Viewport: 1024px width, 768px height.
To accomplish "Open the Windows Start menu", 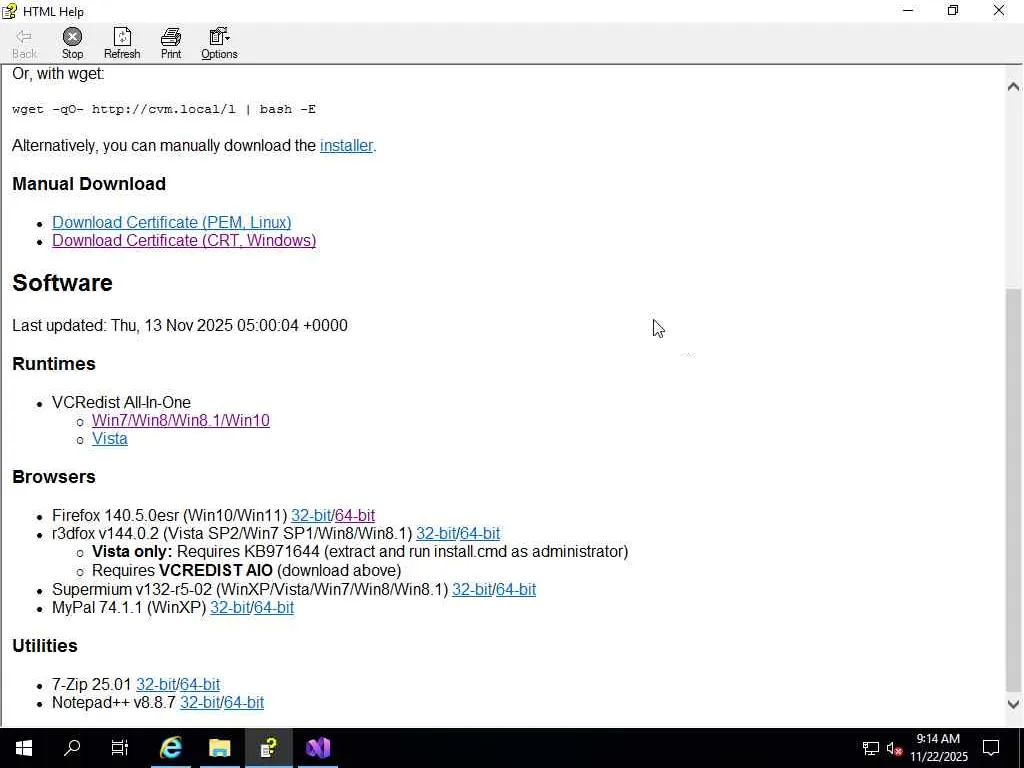I will pyautogui.click(x=24, y=748).
